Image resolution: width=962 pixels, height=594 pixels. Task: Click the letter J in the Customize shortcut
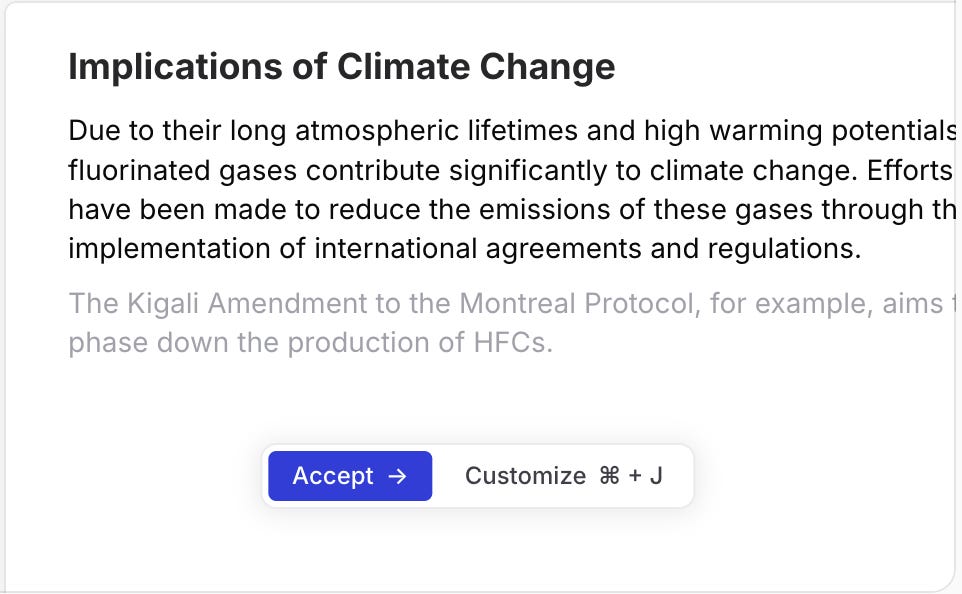[x=656, y=476]
